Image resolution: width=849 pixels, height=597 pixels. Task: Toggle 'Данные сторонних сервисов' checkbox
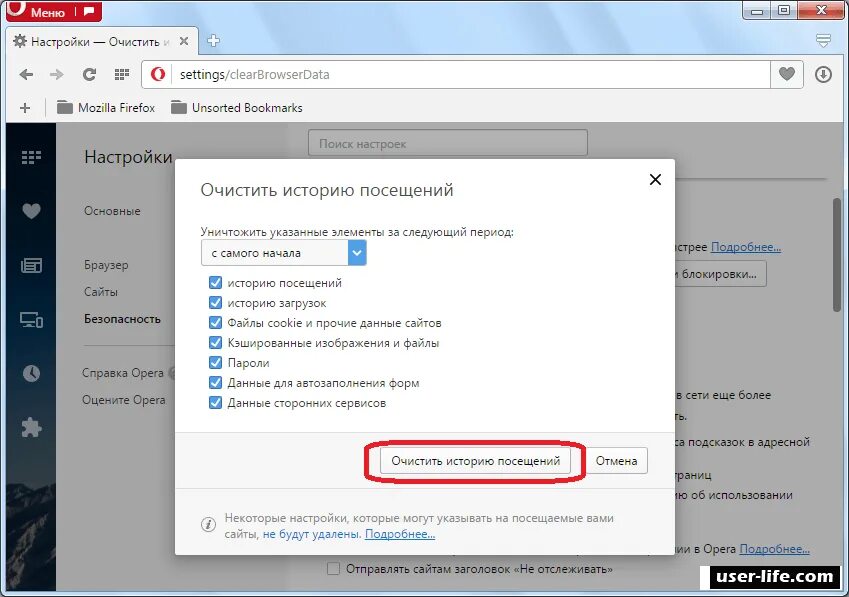215,403
